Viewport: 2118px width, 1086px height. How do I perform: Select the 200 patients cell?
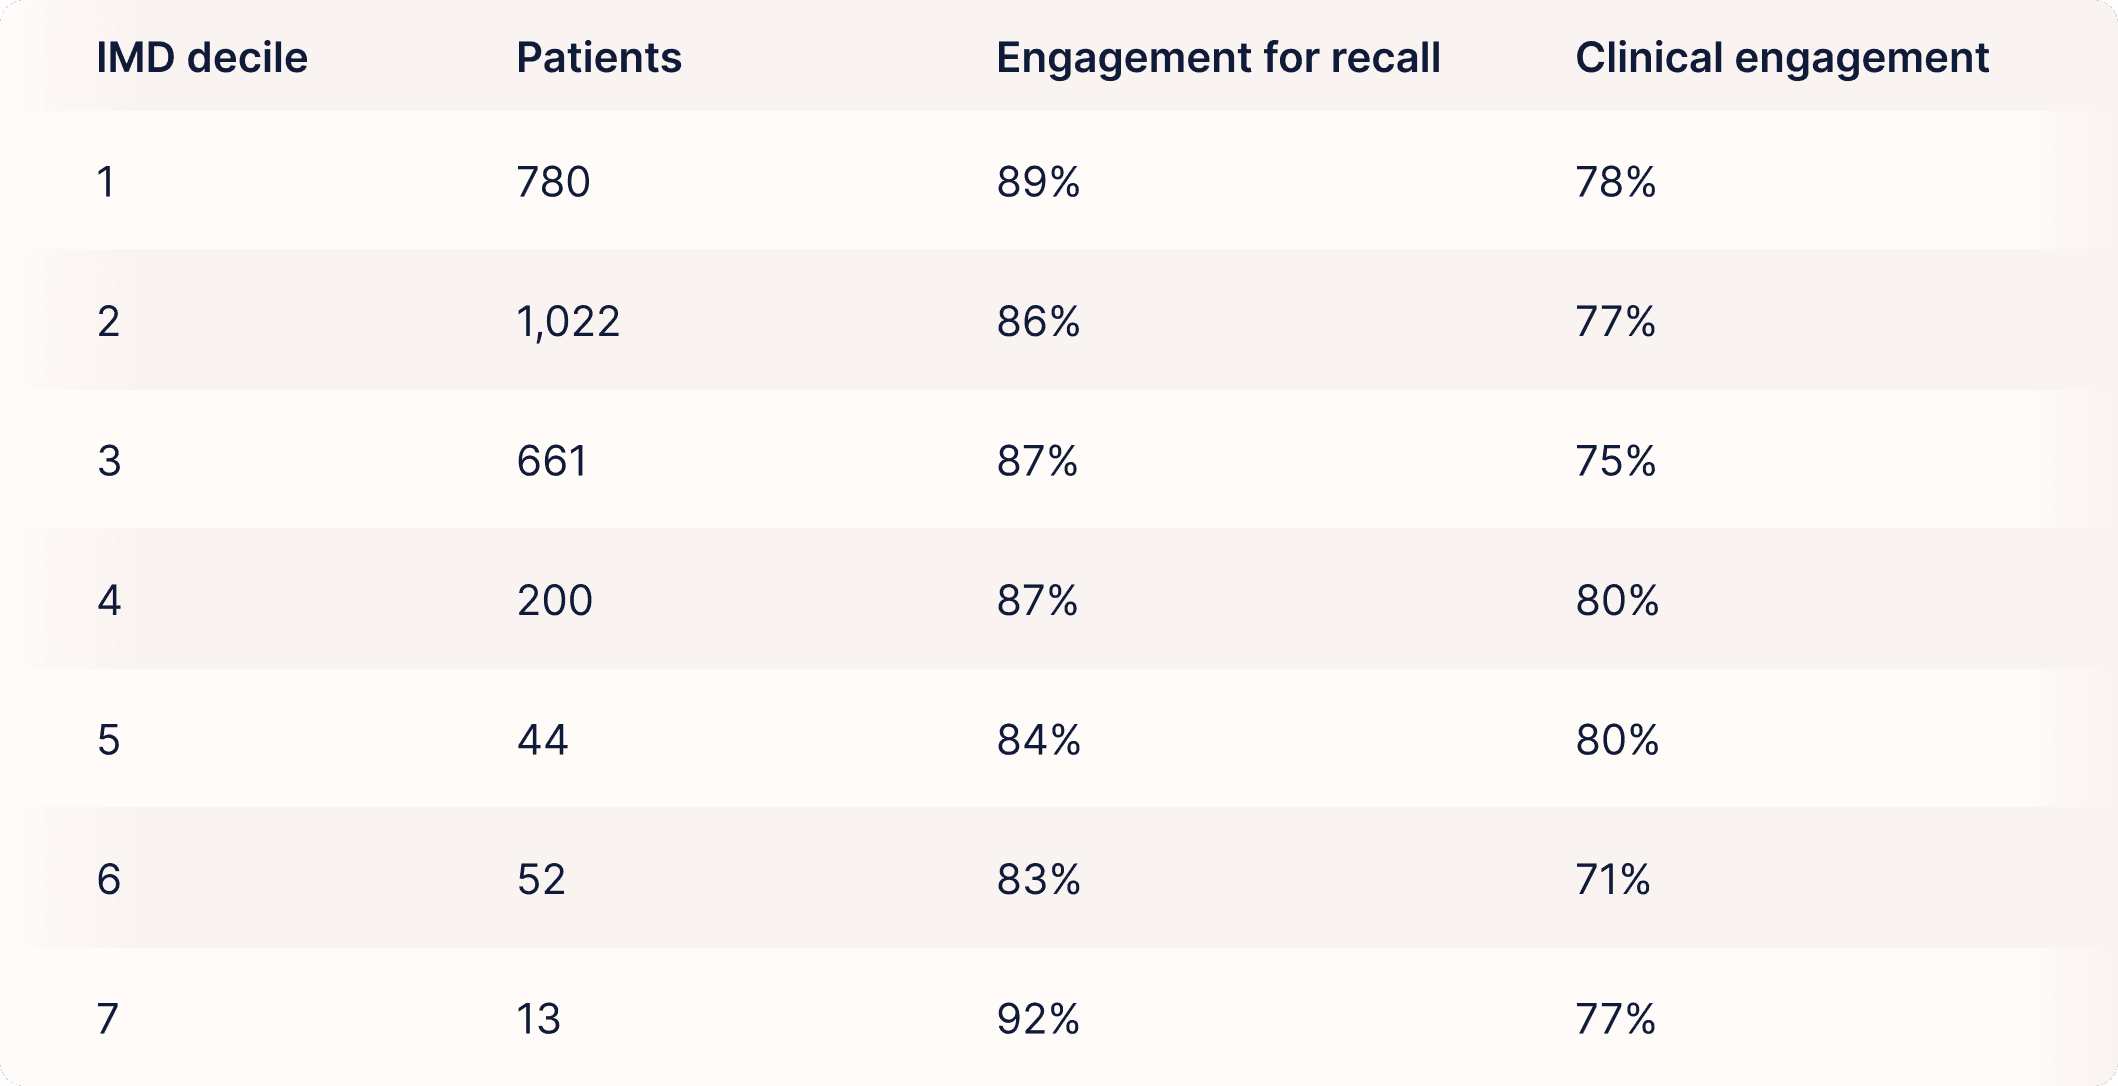pos(555,601)
